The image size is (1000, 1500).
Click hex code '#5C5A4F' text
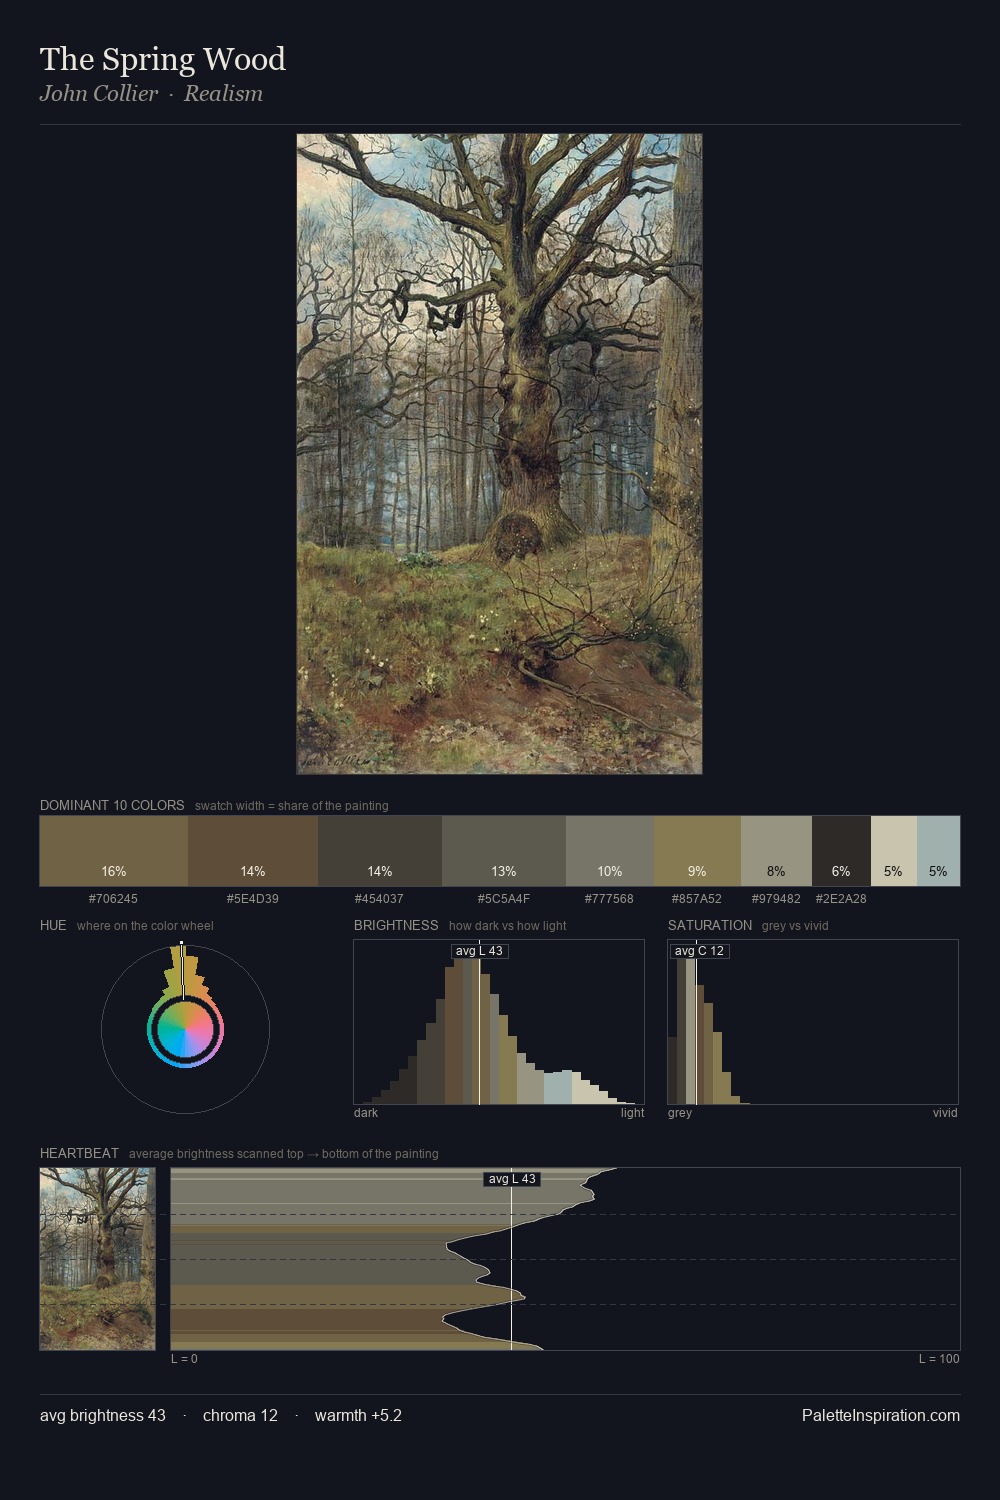point(504,899)
